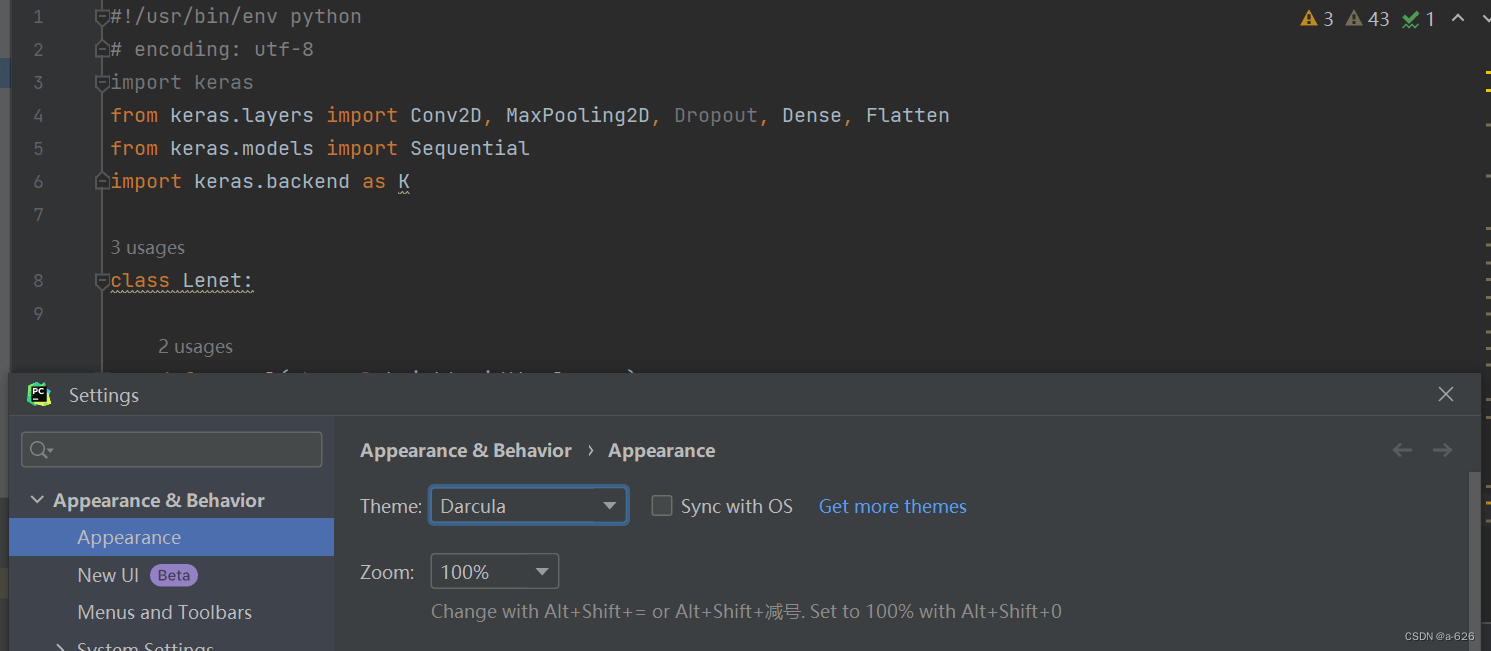This screenshot has height=651, width=1491.
Task: Click the PyCharm logo in Settings title
Action: [x=40, y=395]
